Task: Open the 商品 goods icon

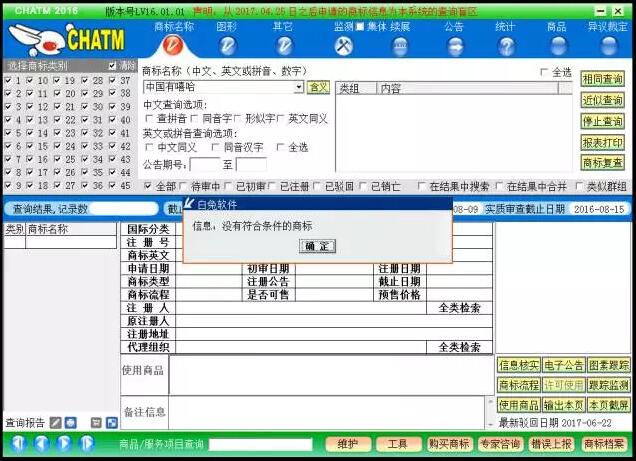Action: pyautogui.click(x=557, y=45)
